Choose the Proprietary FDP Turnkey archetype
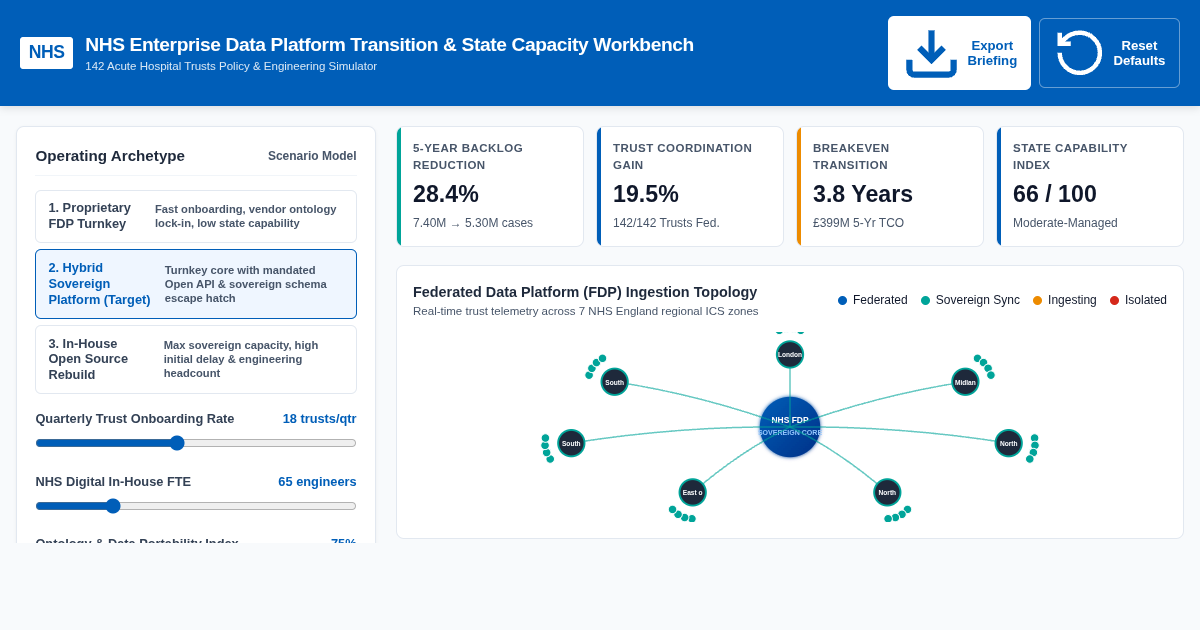 (196, 216)
